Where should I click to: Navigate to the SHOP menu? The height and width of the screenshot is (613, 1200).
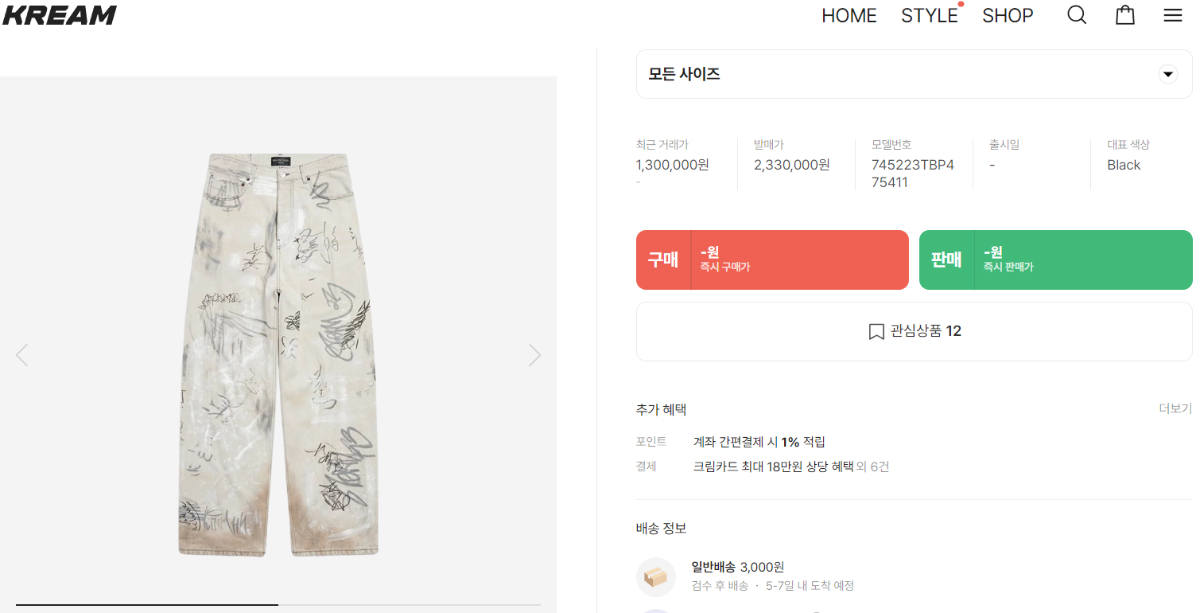[1007, 15]
